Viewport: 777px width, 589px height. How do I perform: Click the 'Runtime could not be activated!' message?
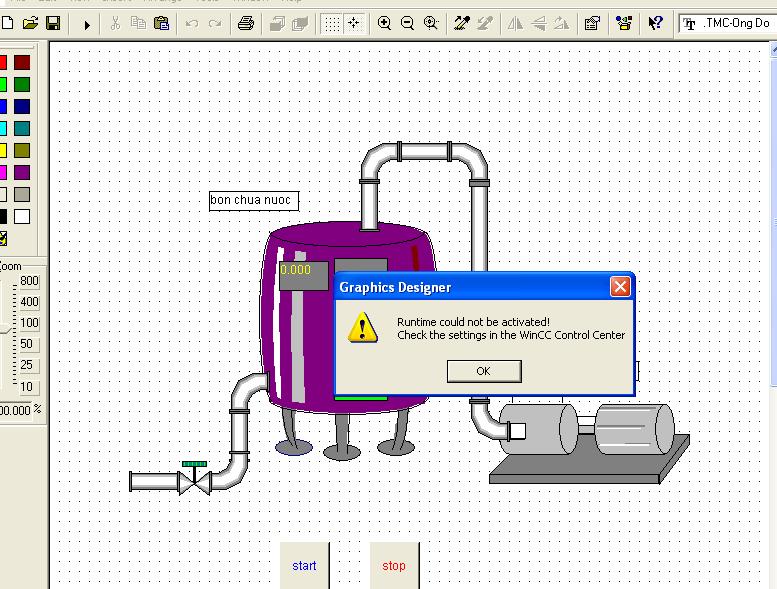tap(473, 322)
